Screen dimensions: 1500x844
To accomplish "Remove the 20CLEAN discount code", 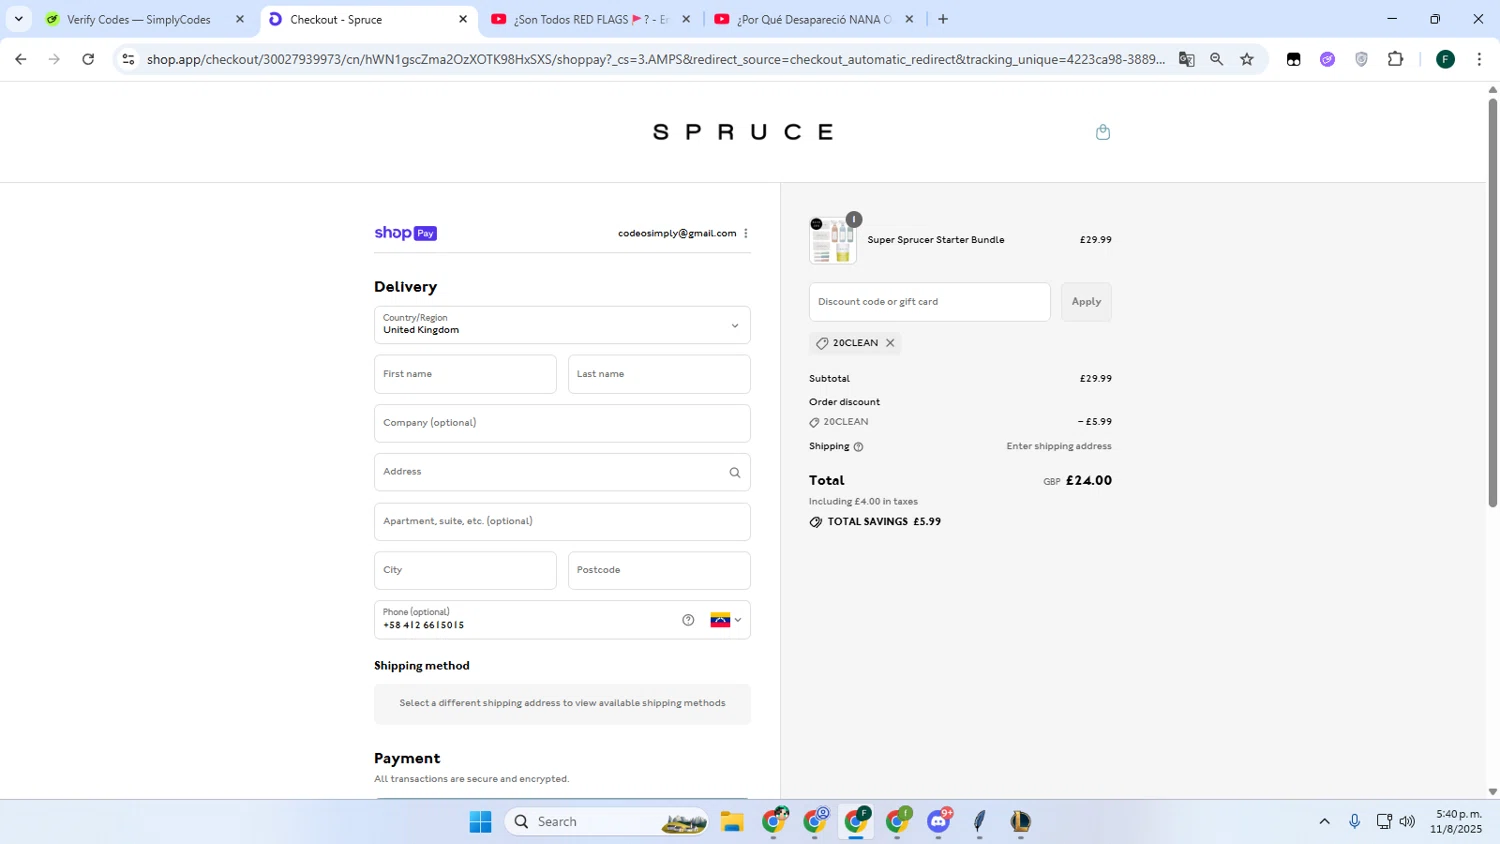I will pyautogui.click(x=890, y=343).
